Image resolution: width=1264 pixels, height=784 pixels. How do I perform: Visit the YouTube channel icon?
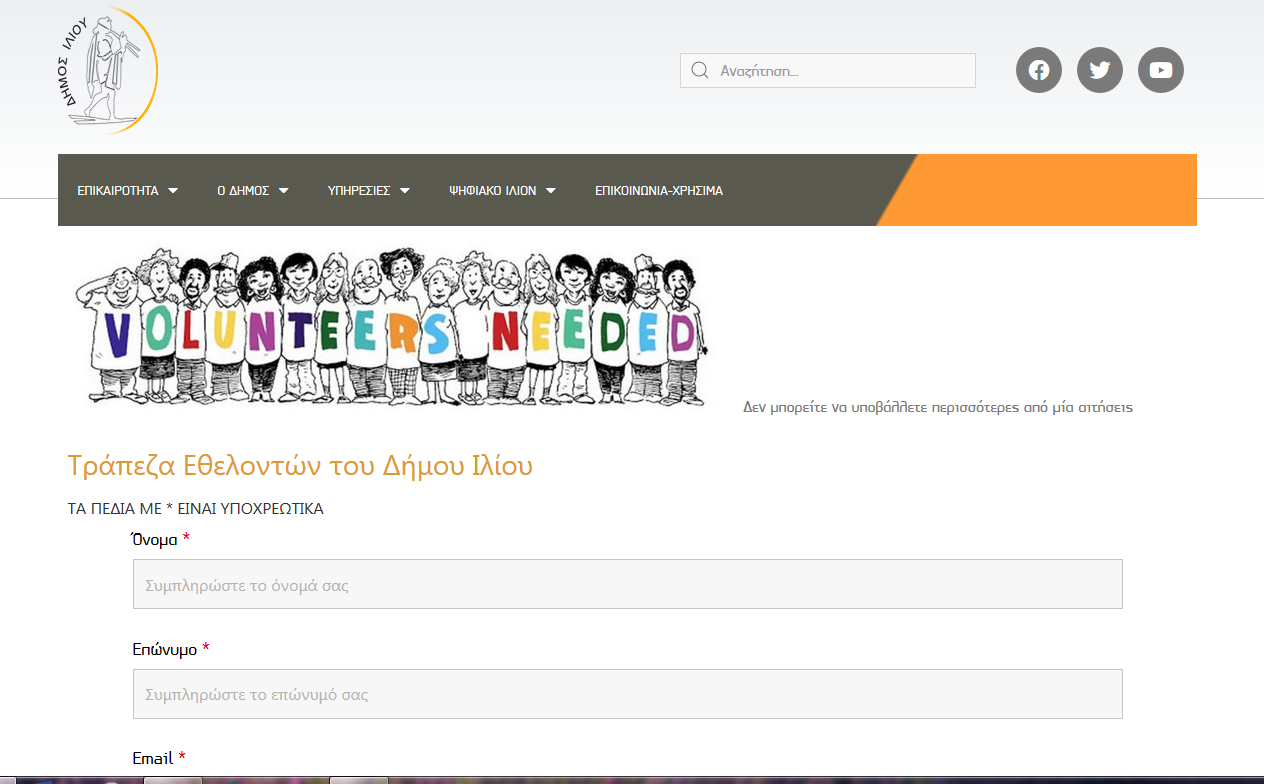(1161, 70)
